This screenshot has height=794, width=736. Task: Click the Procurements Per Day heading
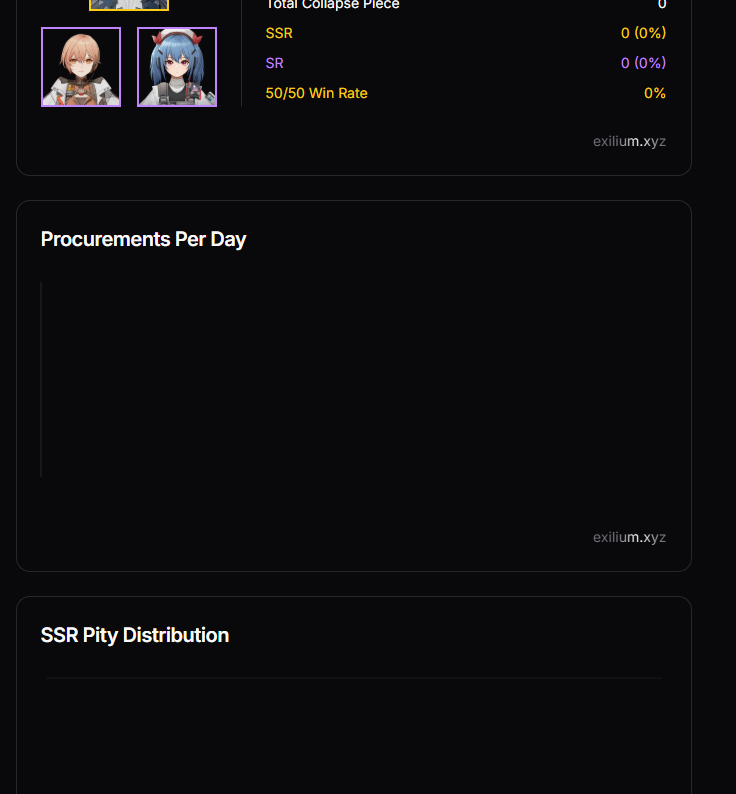coord(143,239)
